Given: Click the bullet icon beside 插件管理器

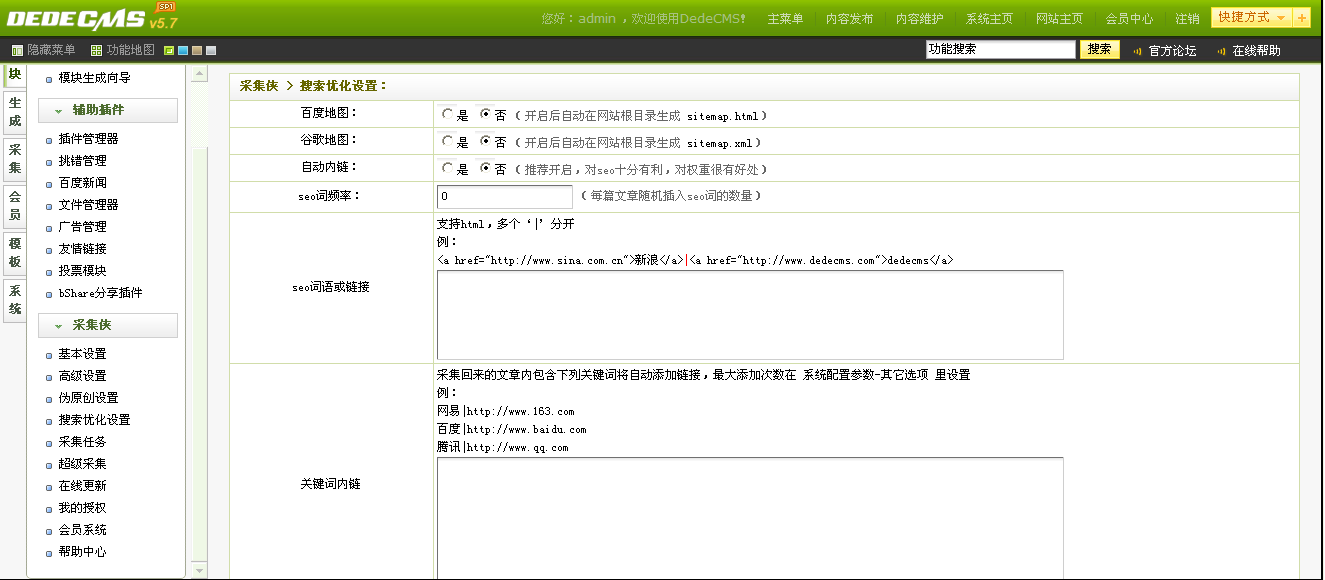Looking at the screenshot, I should (x=49, y=140).
